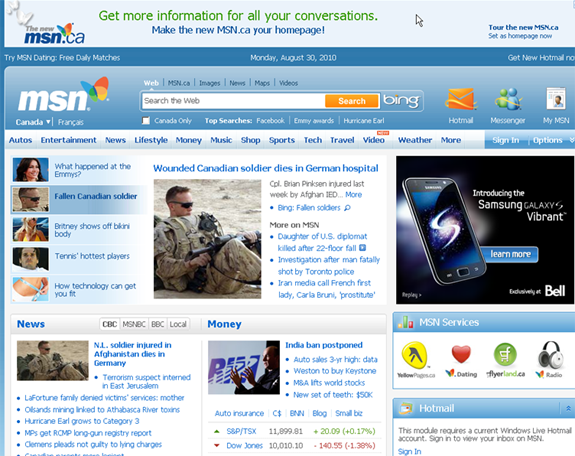The height and width of the screenshot is (456, 575).
Task: Collapse the Hotmail module chevron
Action: (x=568, y=408)
